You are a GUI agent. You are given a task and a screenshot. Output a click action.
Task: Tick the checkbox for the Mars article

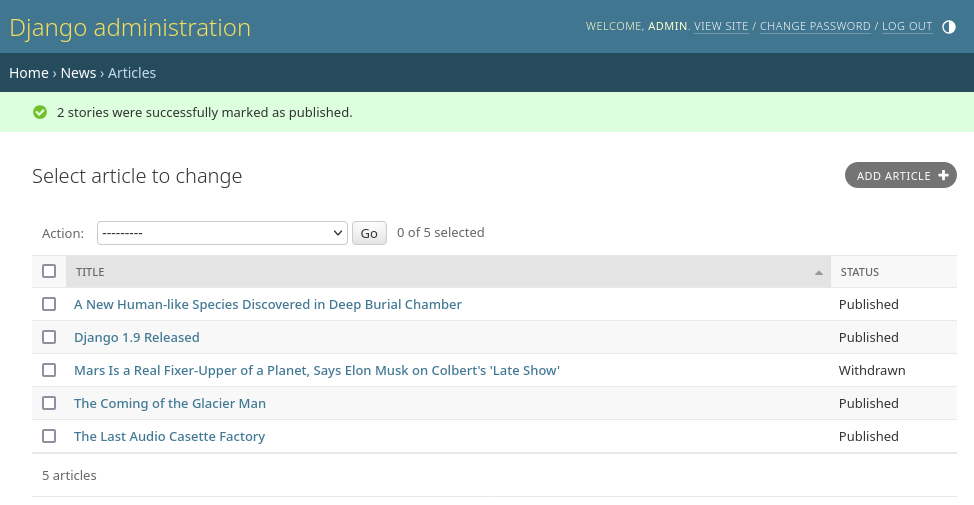click(49, 370)
